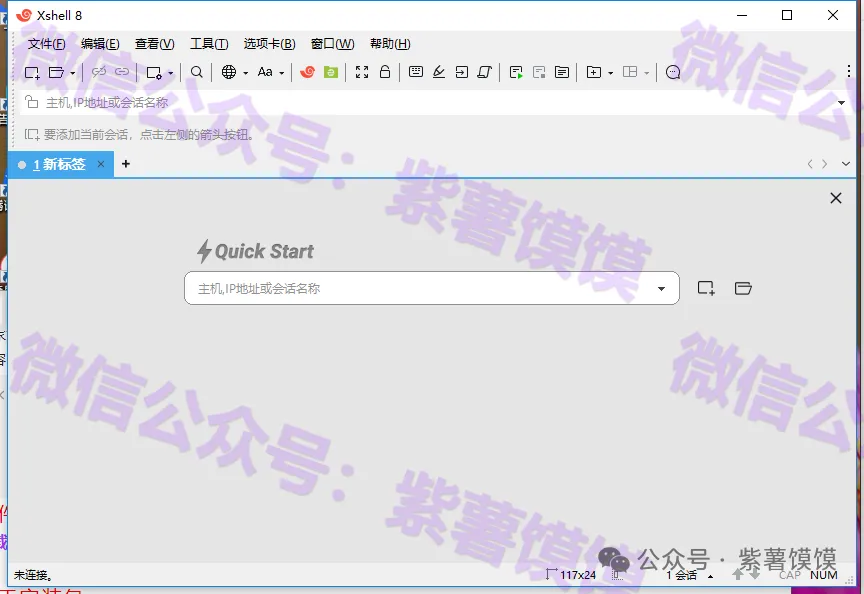864x594 pixels.
Task: Click the keyboard icon in toolbar
Action: tap(415, 72)
